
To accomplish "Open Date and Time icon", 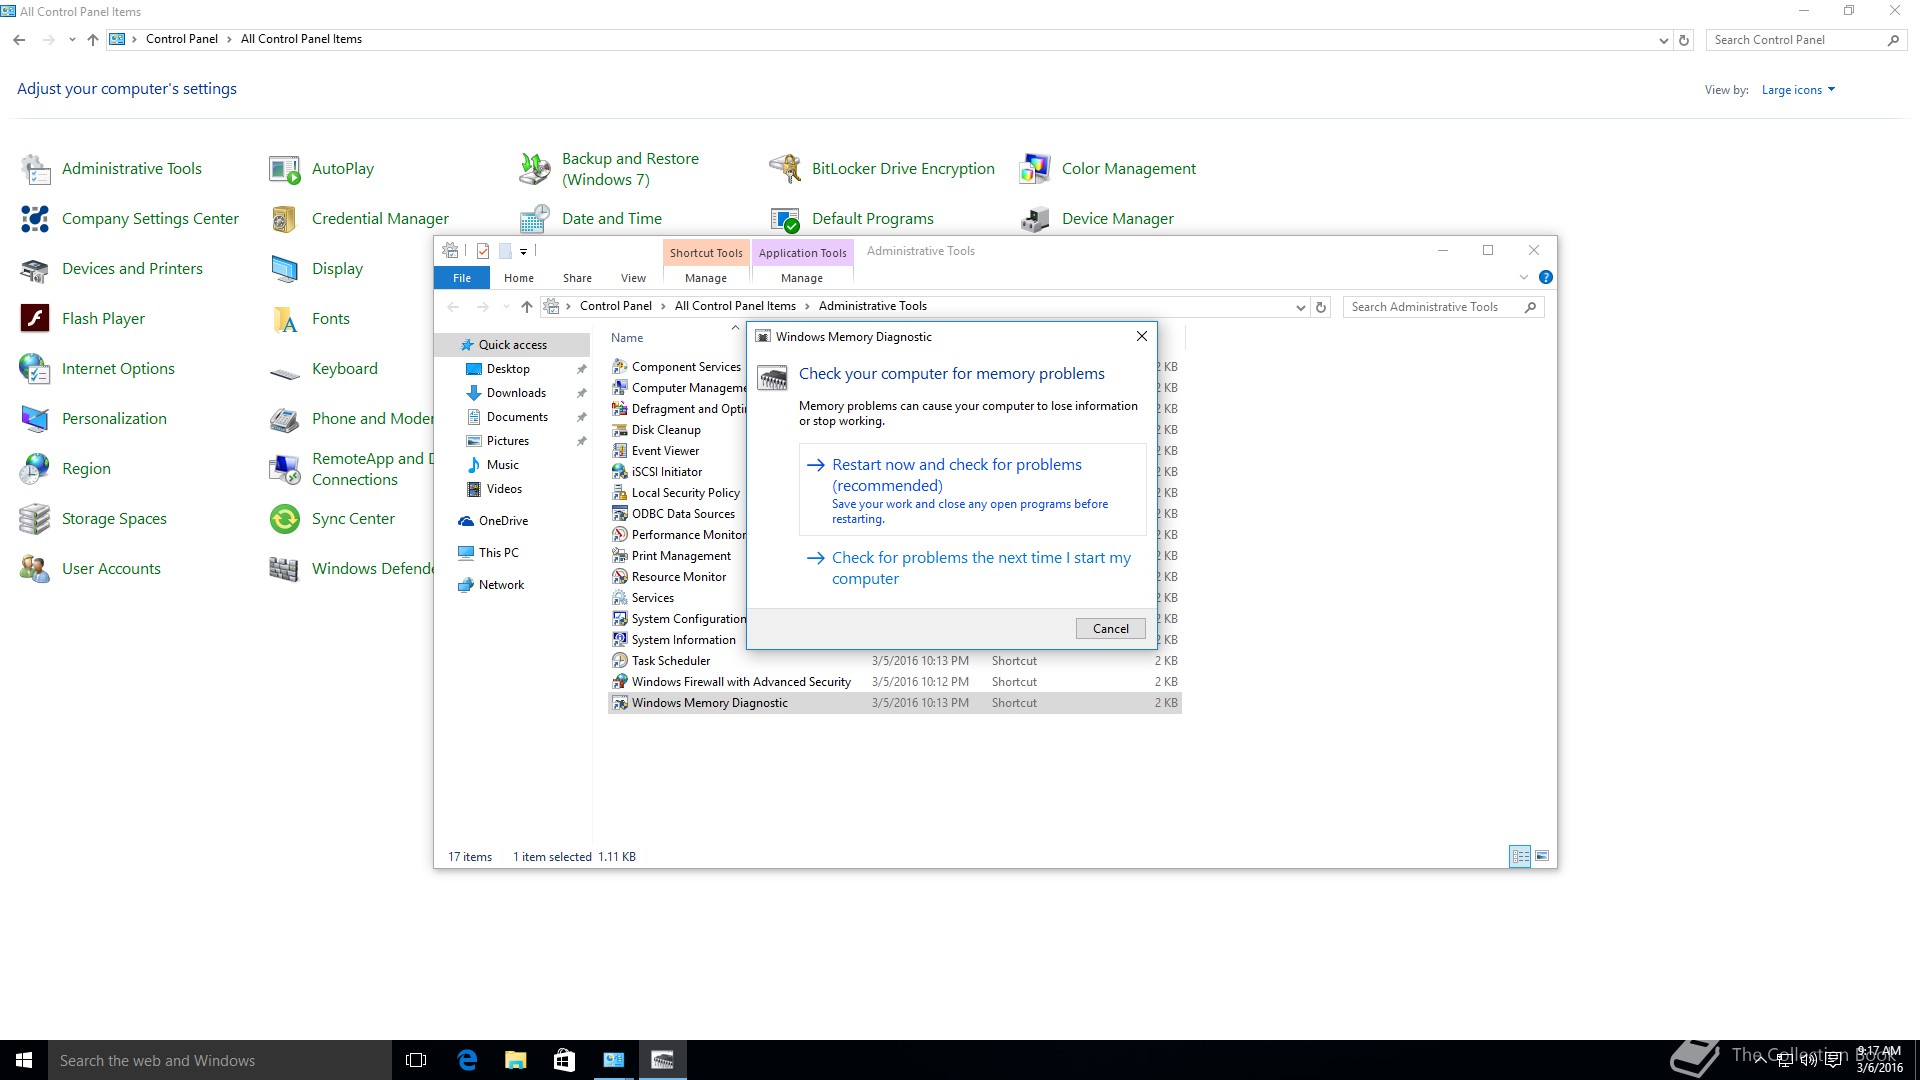I will 535,219.
